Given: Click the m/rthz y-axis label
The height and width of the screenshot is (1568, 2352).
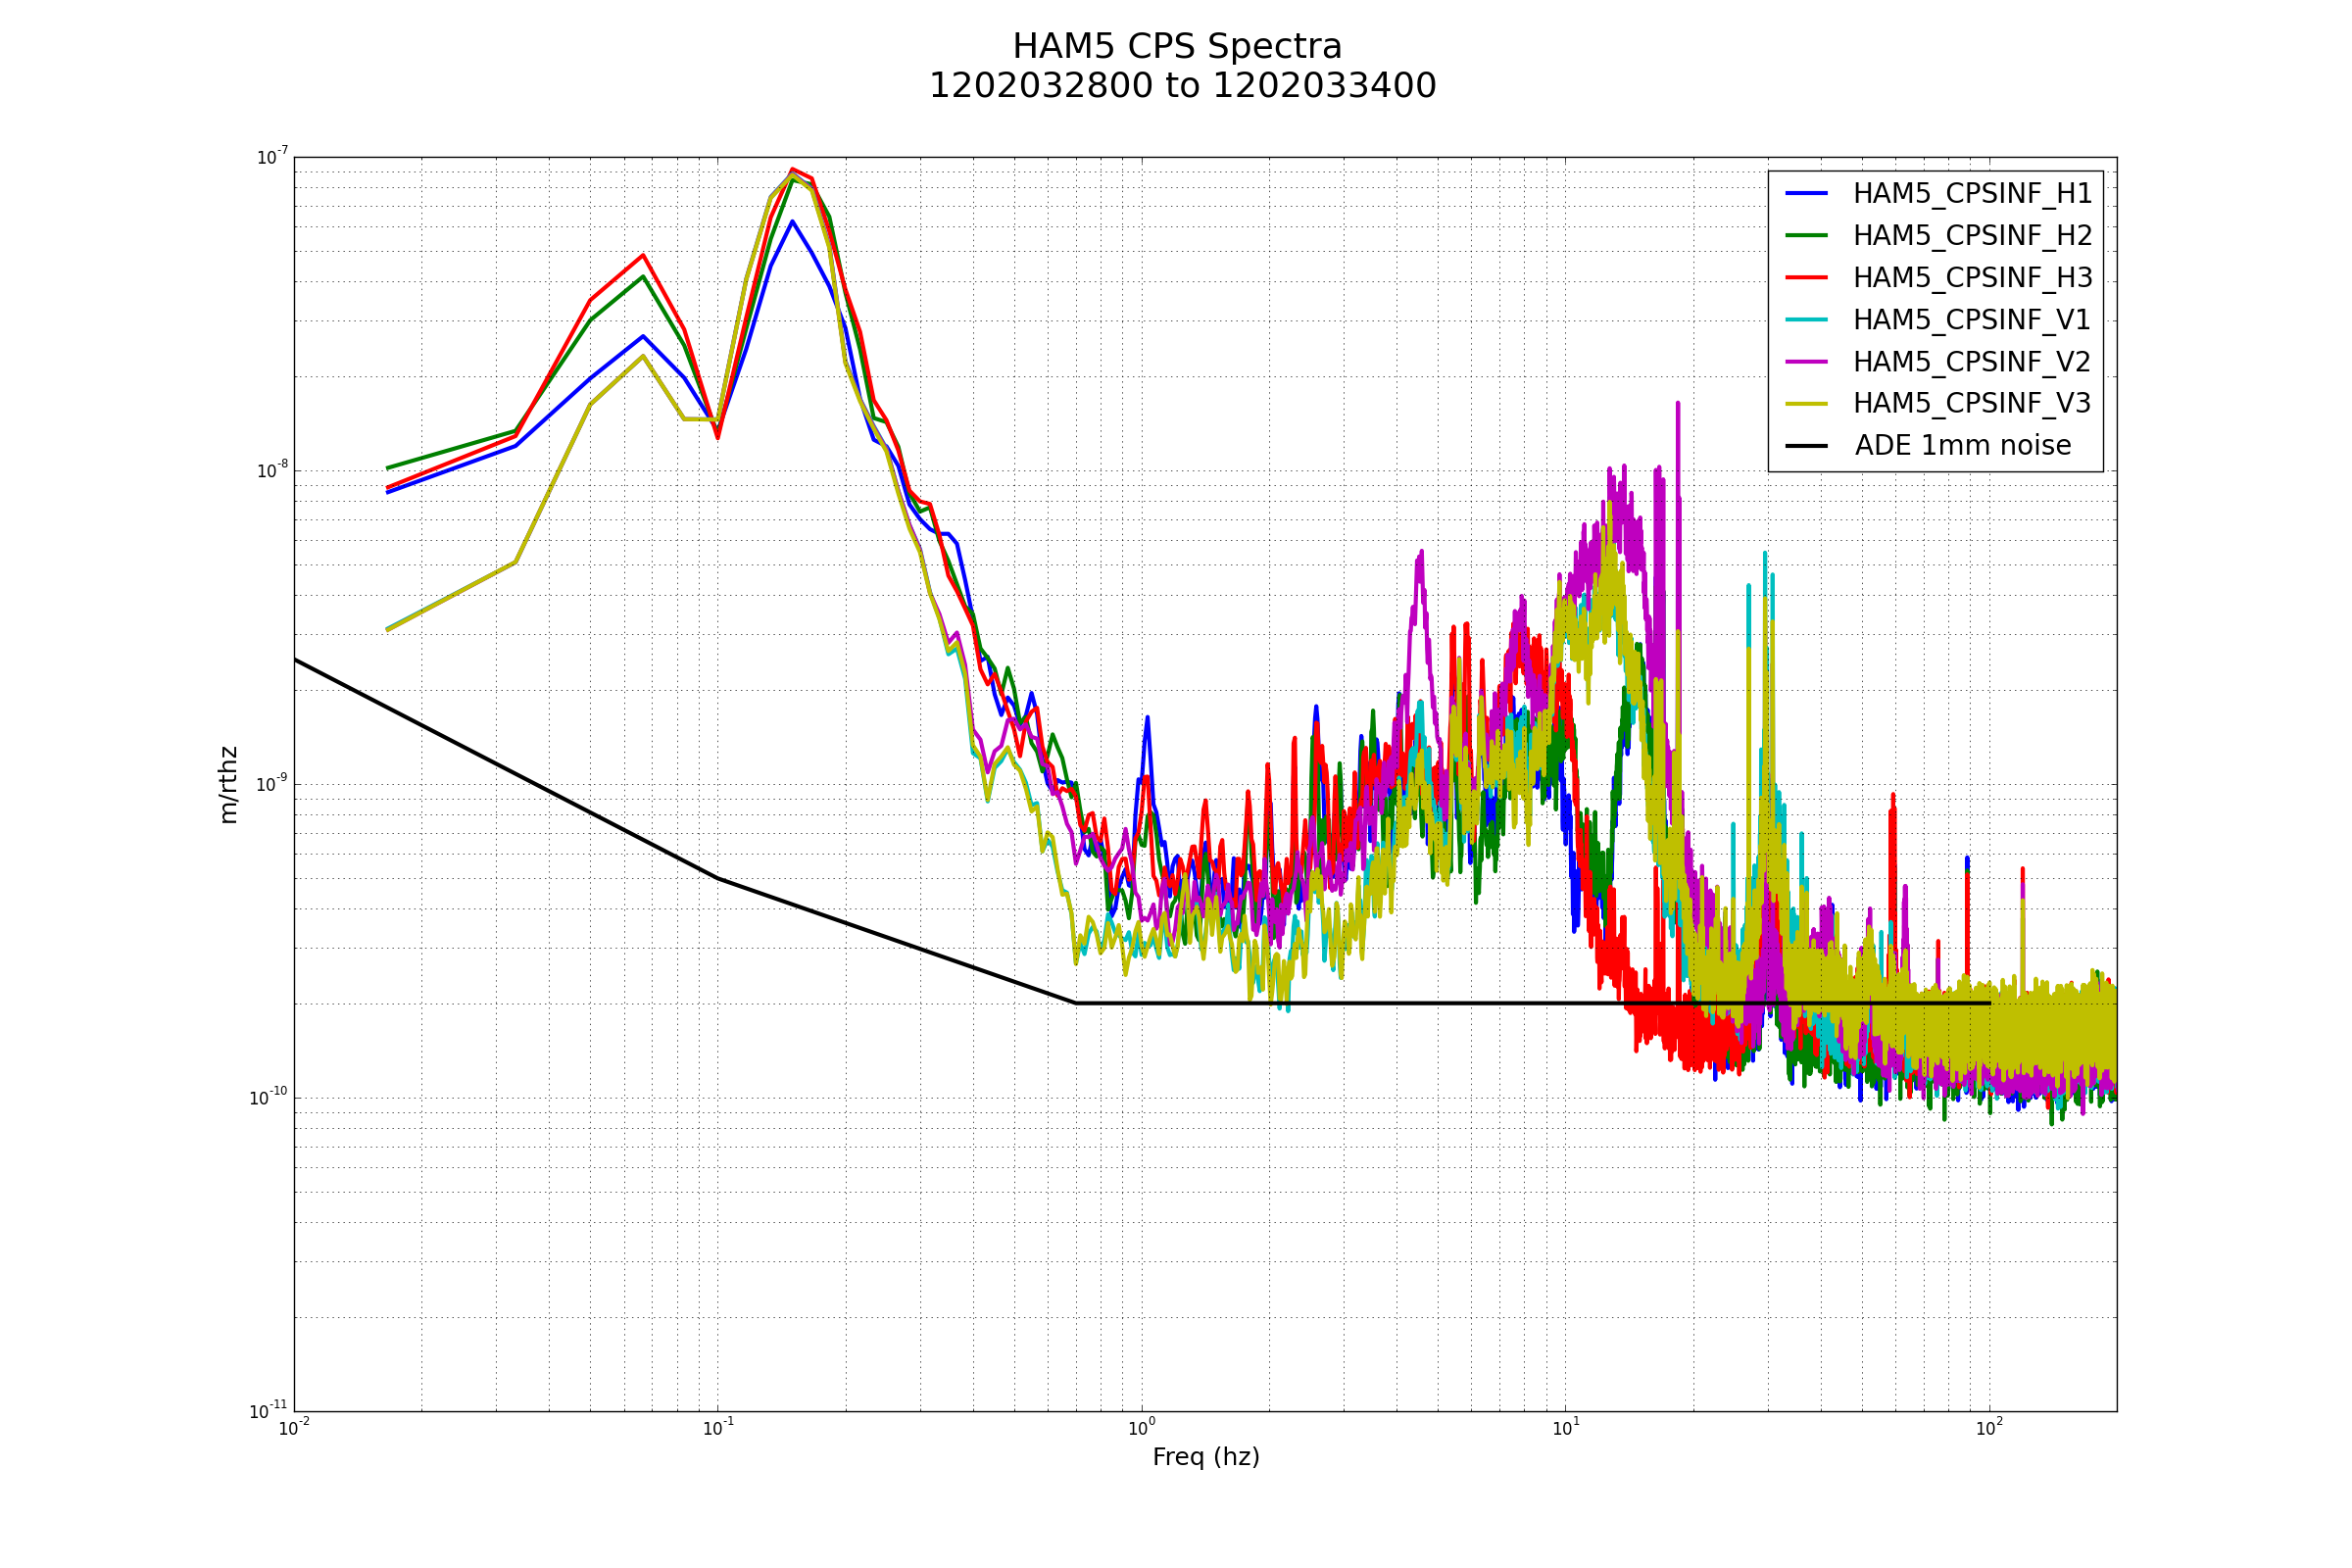Looking at the screenshot, I should 229,785.
